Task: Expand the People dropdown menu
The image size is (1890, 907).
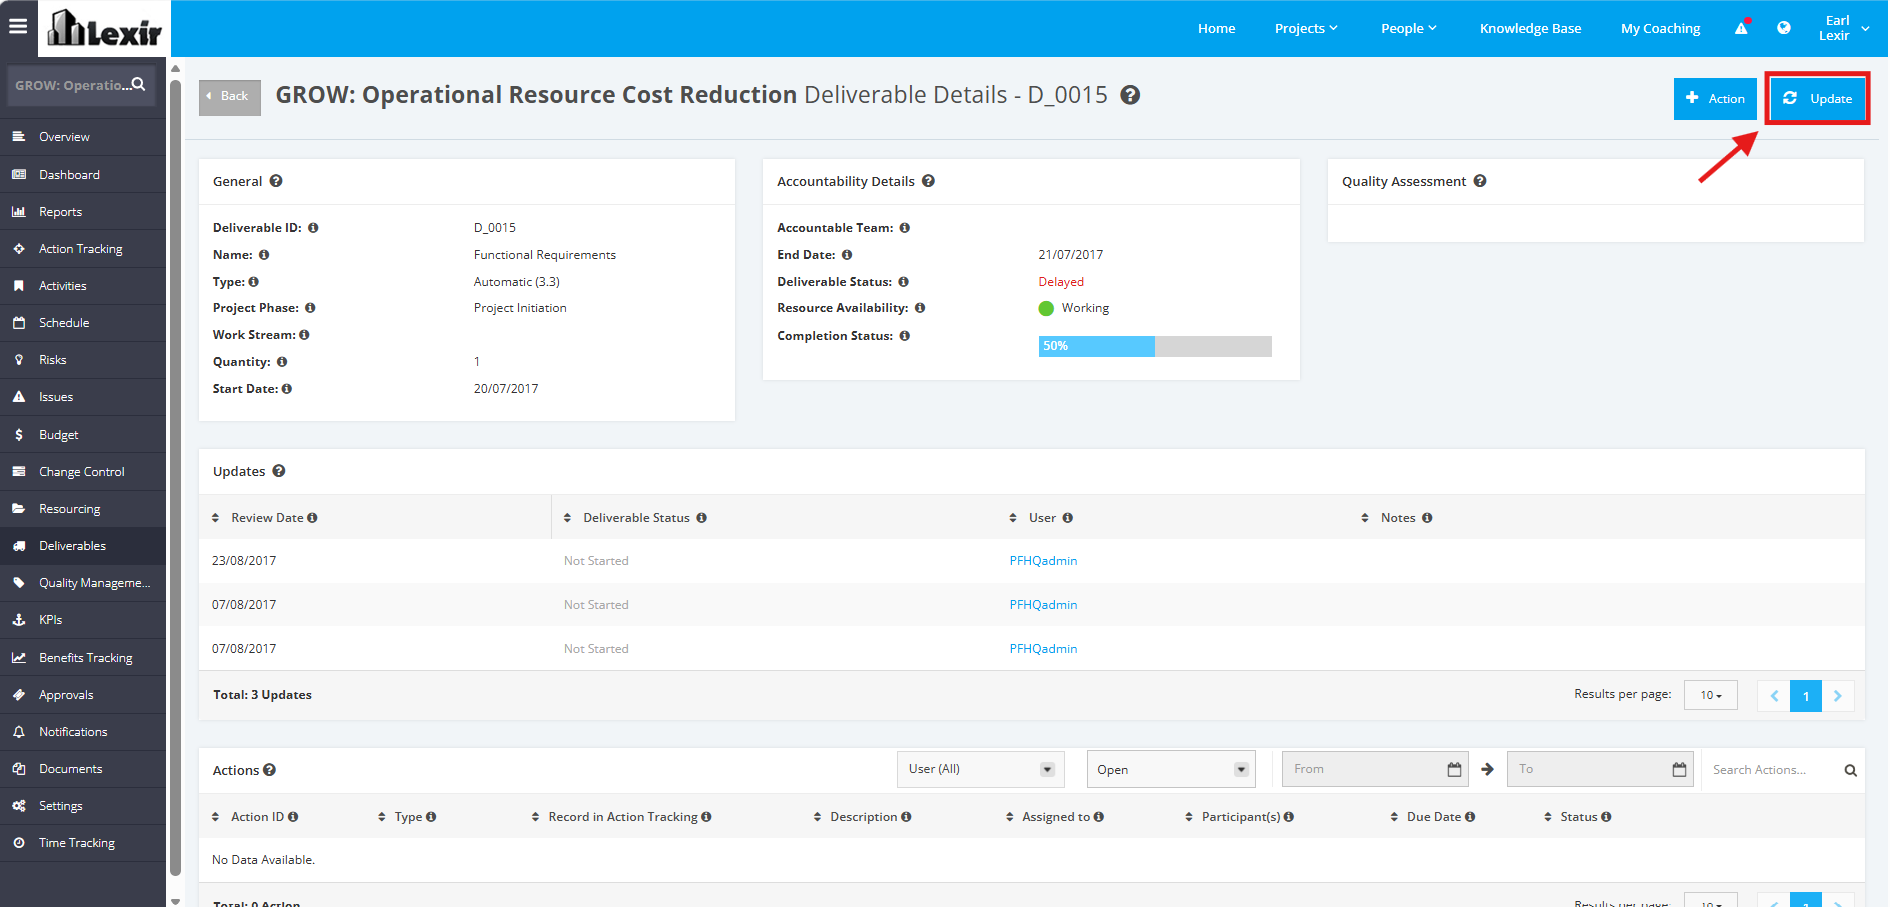Action: (x=1409, y=28)
